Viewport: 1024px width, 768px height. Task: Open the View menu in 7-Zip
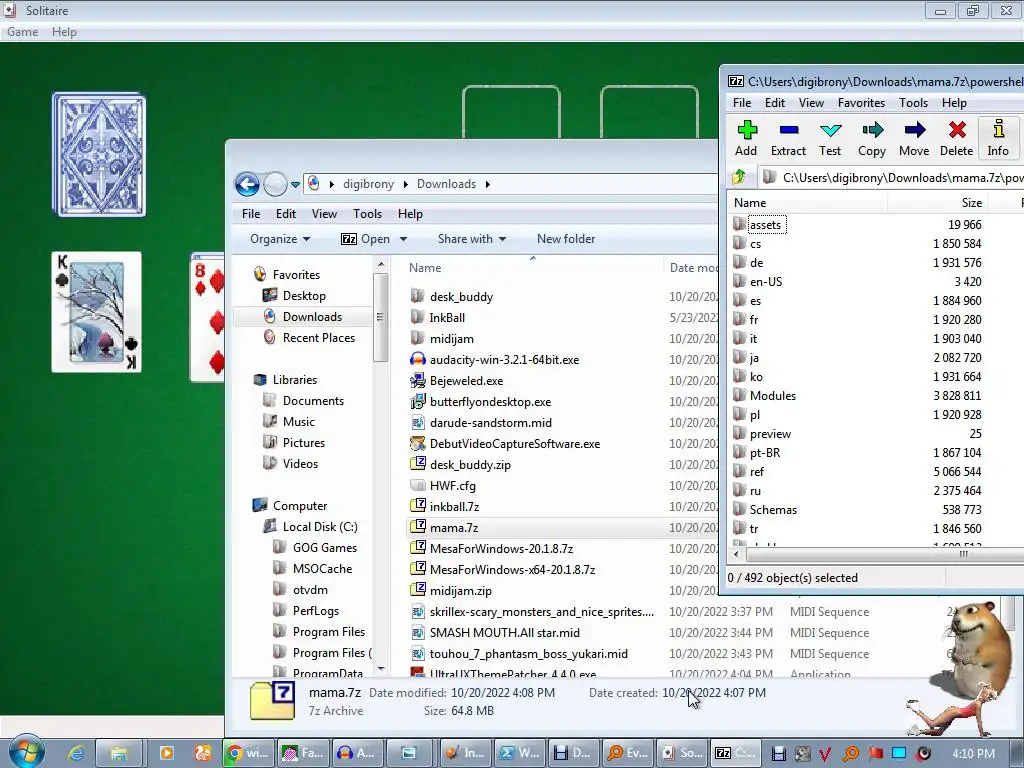click(x=811, y=103)
